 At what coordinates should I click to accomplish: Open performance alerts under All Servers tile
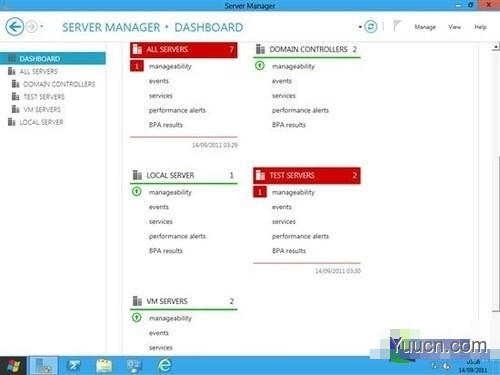(177, 110)
